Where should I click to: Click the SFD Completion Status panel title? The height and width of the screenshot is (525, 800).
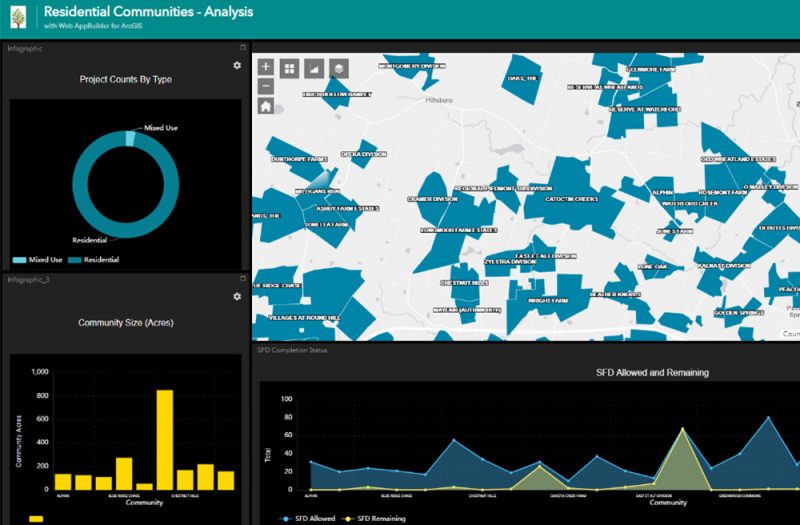(x=292, y=350)
